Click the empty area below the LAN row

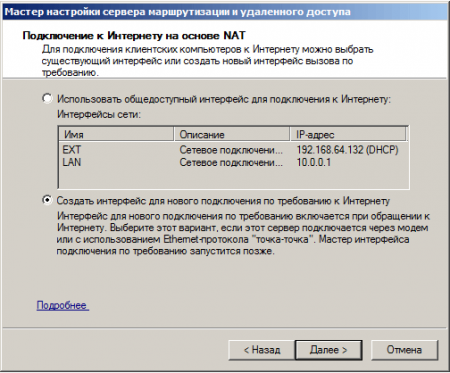(x=233, y=178)
